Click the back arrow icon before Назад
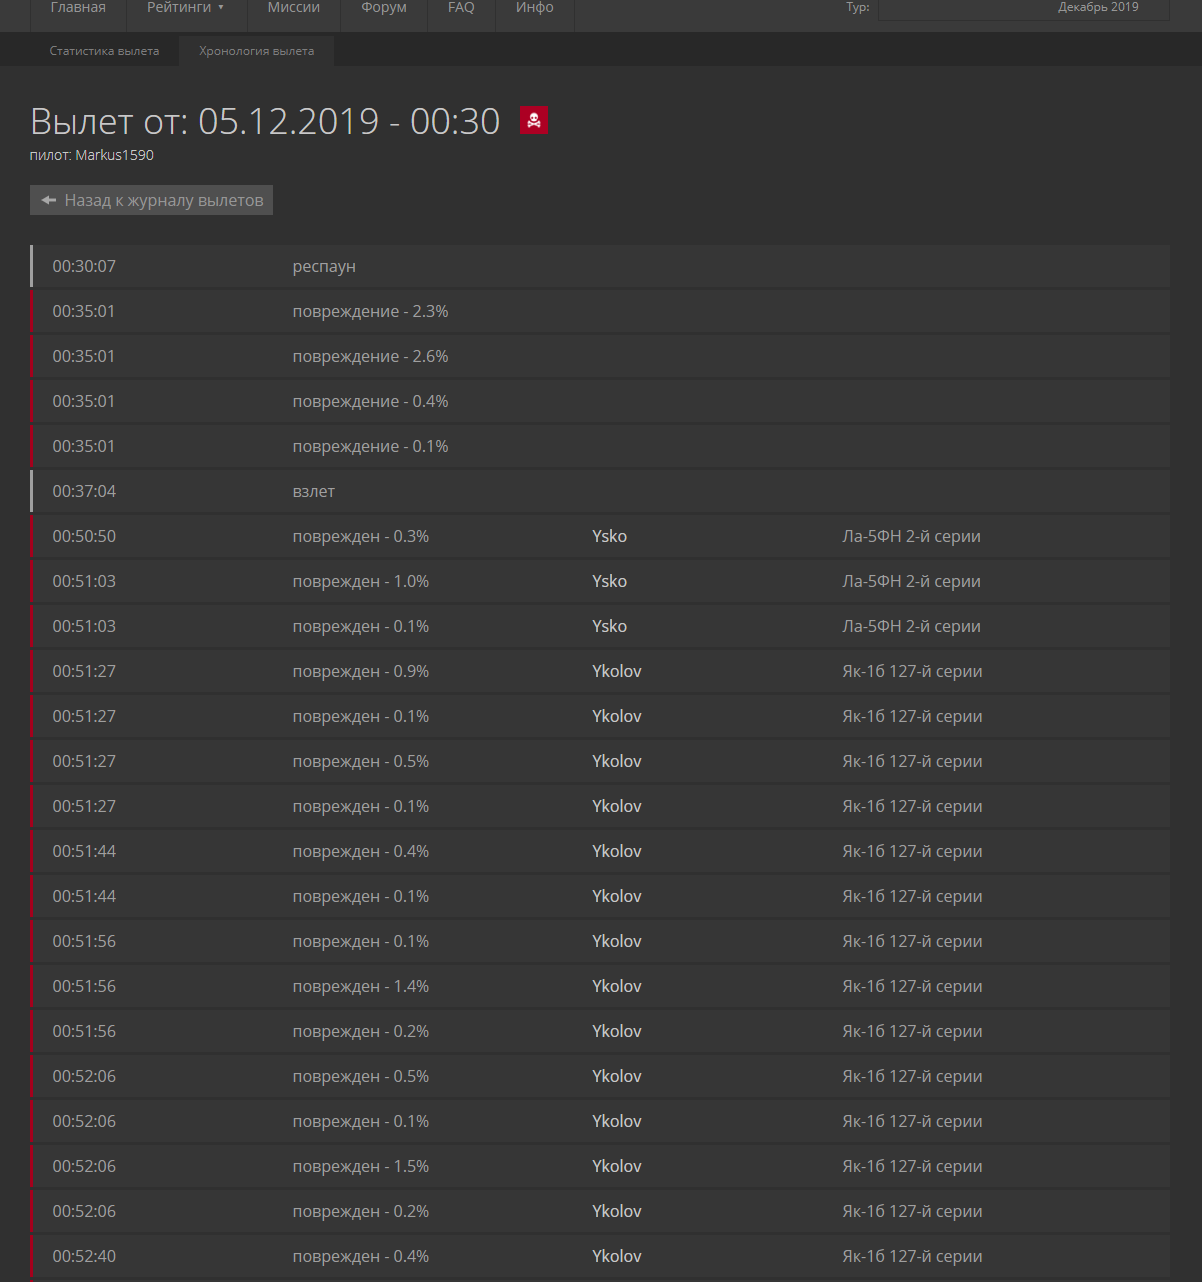 tap(48, 200)
